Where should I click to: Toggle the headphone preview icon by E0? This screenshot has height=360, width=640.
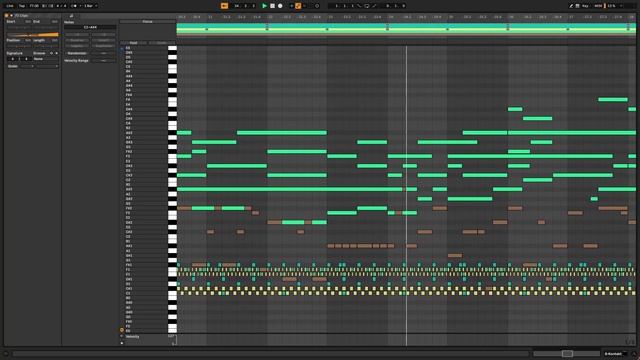tap(122, 330)
